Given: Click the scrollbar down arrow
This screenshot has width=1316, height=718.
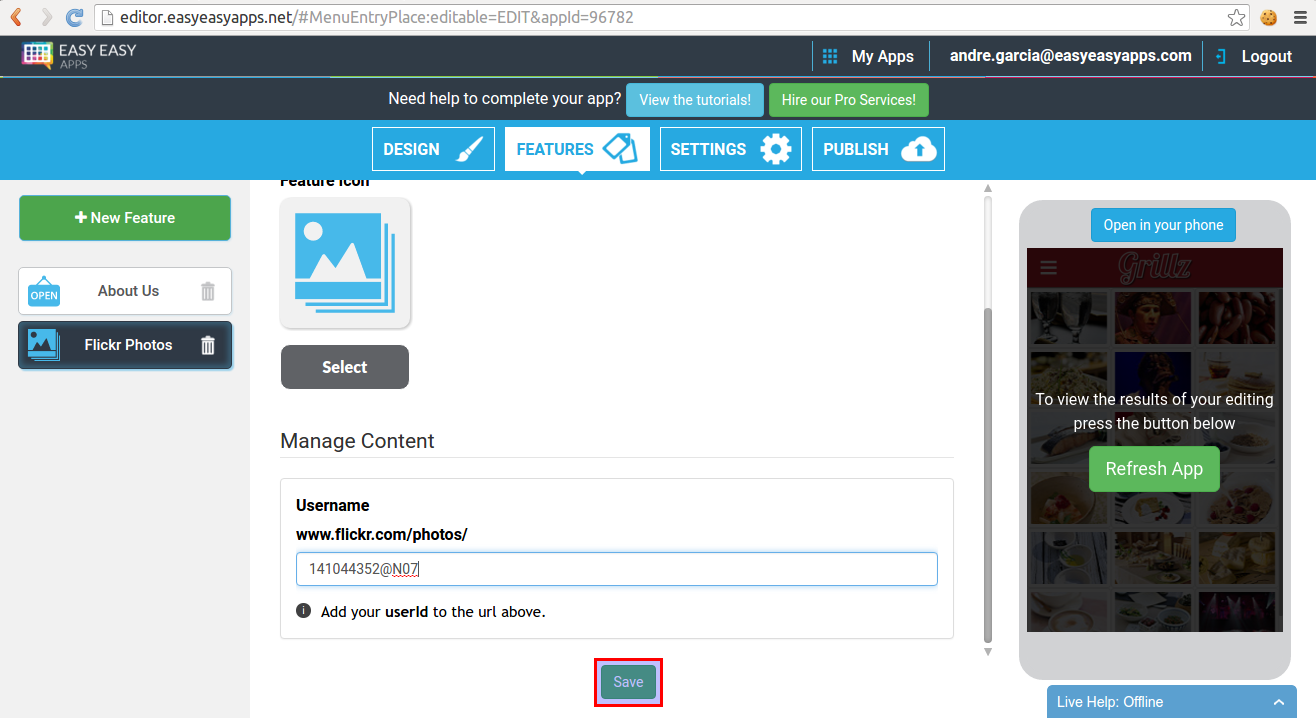Looking at the screenshot, I should (987, 651).
